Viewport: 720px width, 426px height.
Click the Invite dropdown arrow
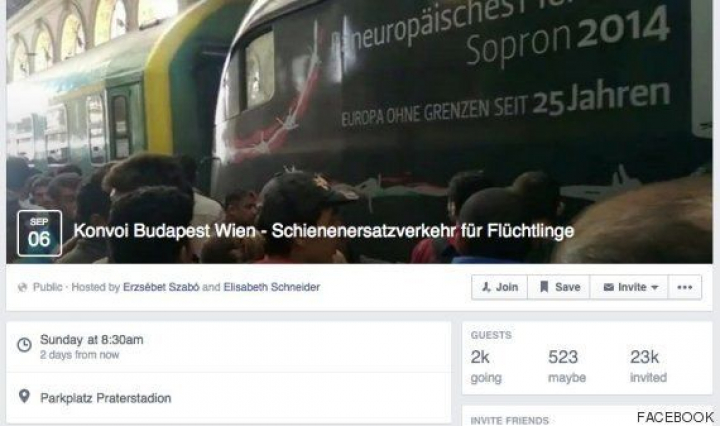[x=655, y=288]
